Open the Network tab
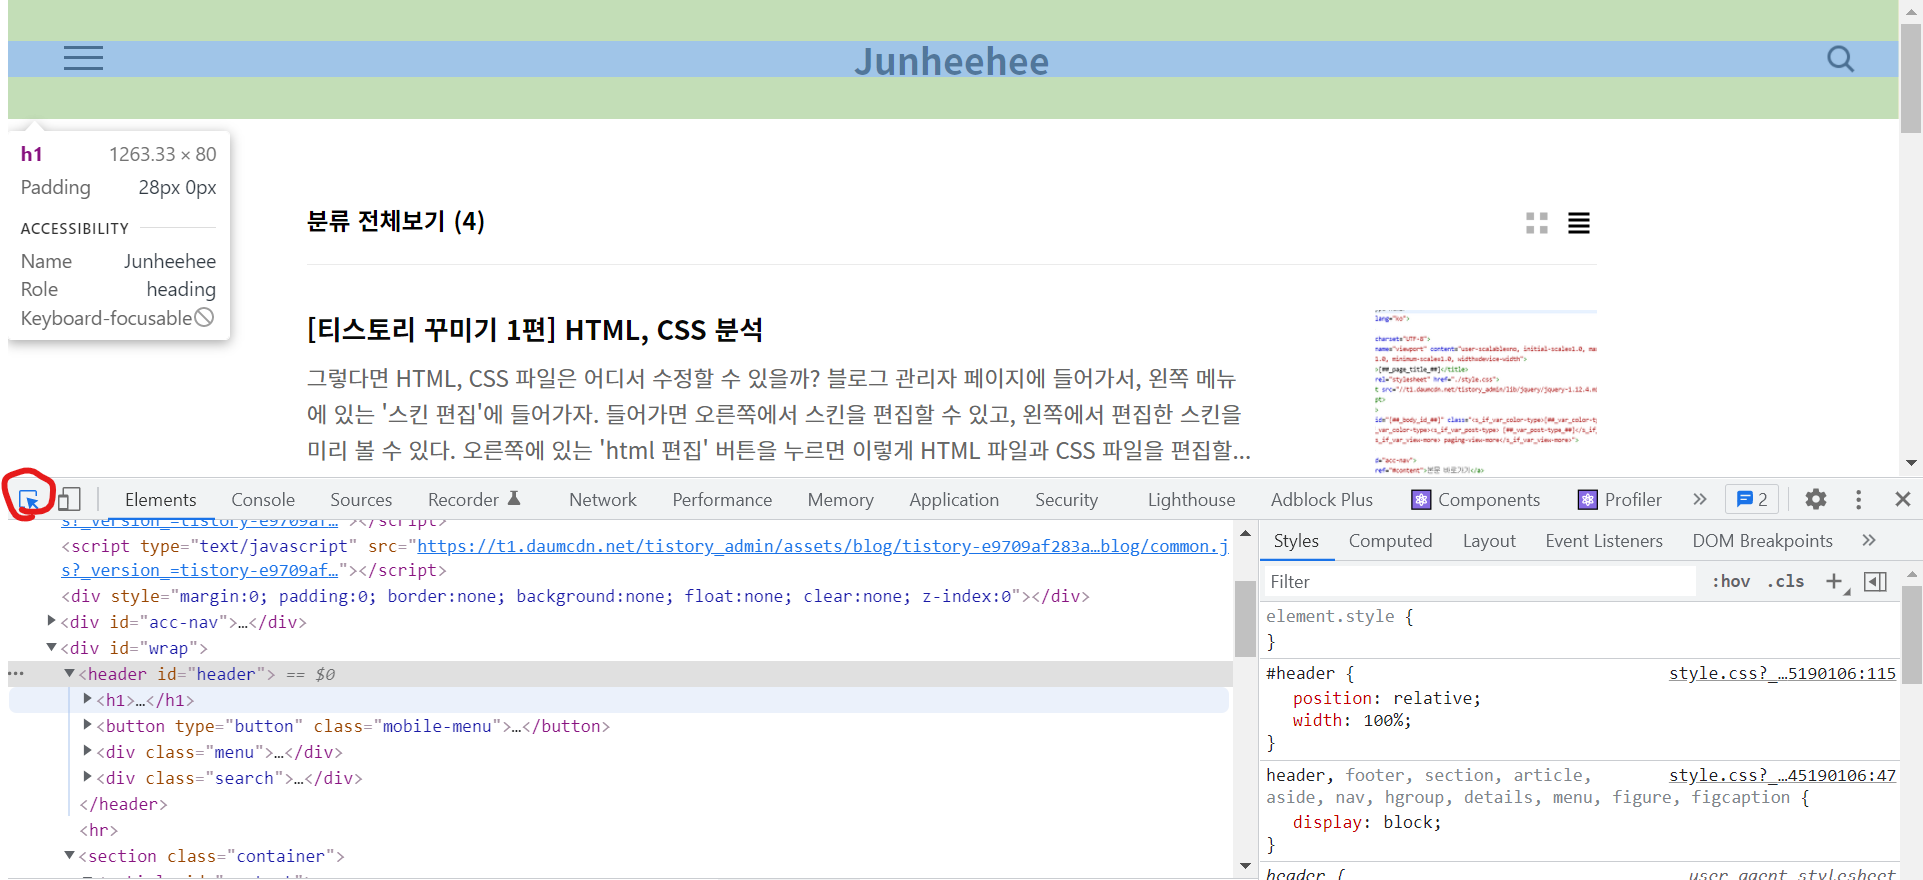1923x880 pixels. pos(603,499)
